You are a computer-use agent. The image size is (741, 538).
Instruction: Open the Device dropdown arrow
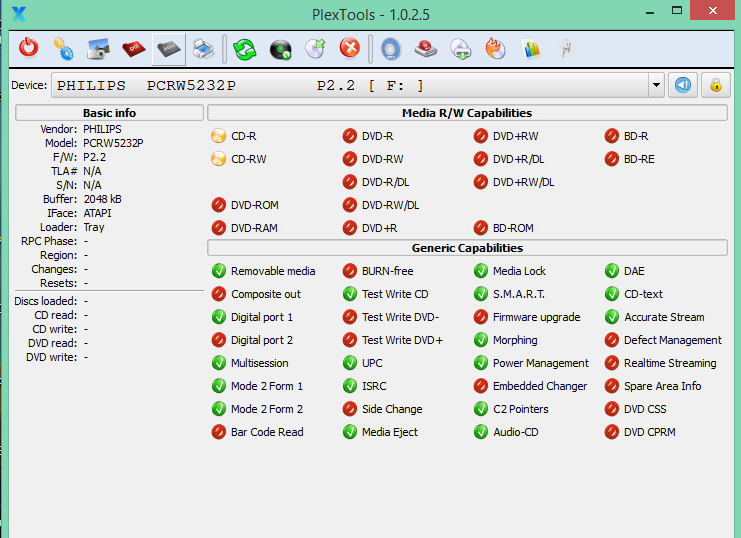pos(656,85)
